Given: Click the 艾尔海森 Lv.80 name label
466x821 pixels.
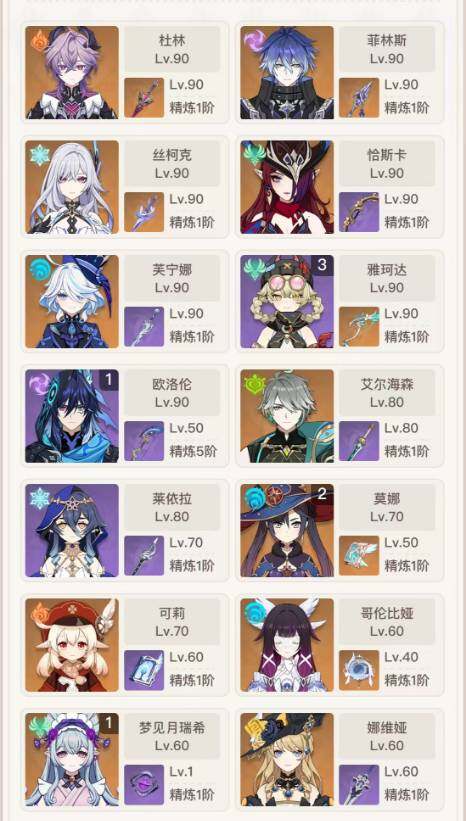Looking at the screenshot, I should coord(387,393).
